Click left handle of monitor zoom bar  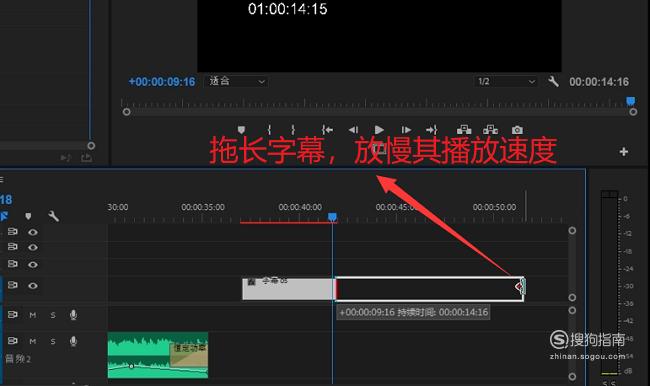tap(126, 112)
